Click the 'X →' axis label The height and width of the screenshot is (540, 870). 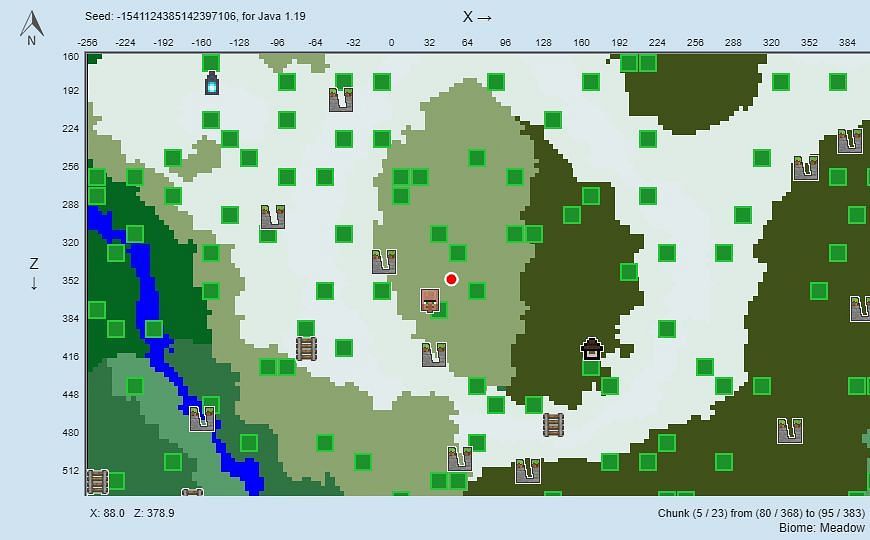[x=477, y=17]
